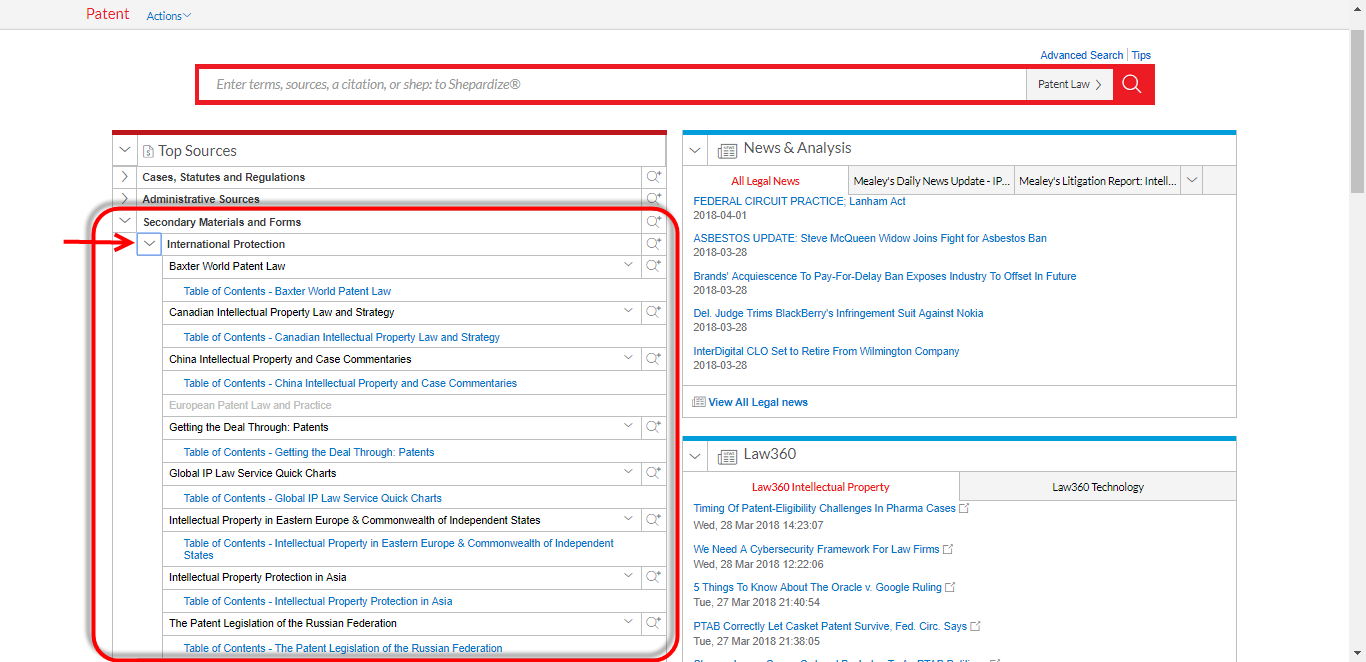Click the Top Sources document icon
This screenshot has height=662, width=1366.
(148, 151)
